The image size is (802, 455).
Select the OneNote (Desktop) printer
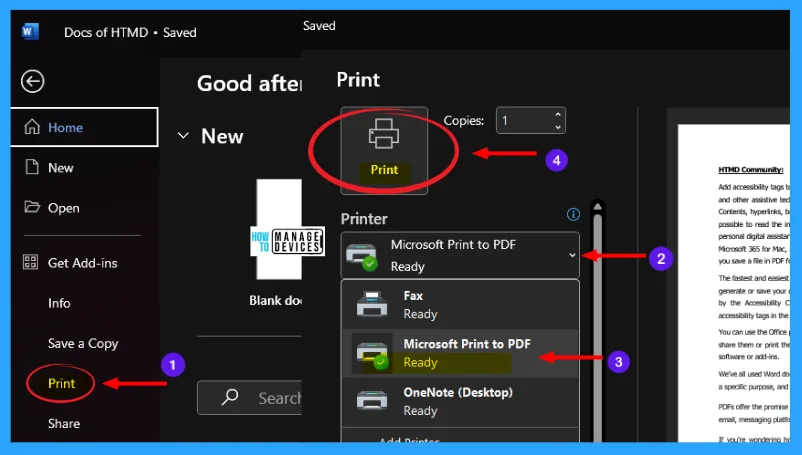coord(460,402)
